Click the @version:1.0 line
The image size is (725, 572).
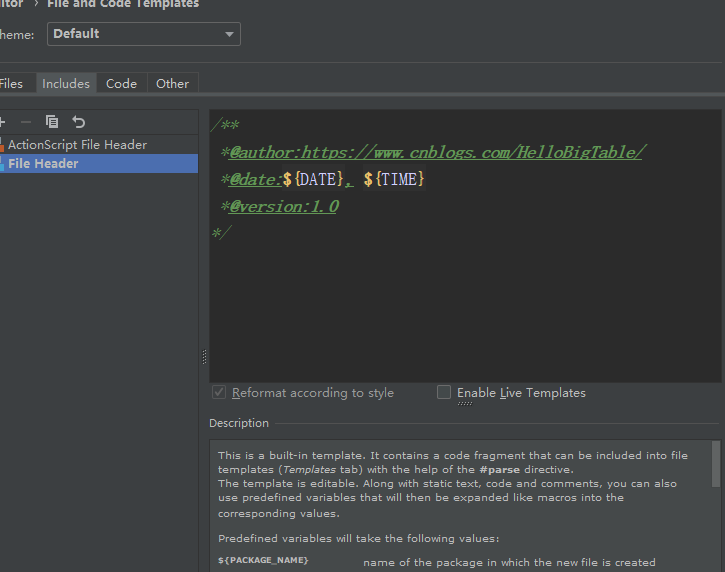(280, 206)
